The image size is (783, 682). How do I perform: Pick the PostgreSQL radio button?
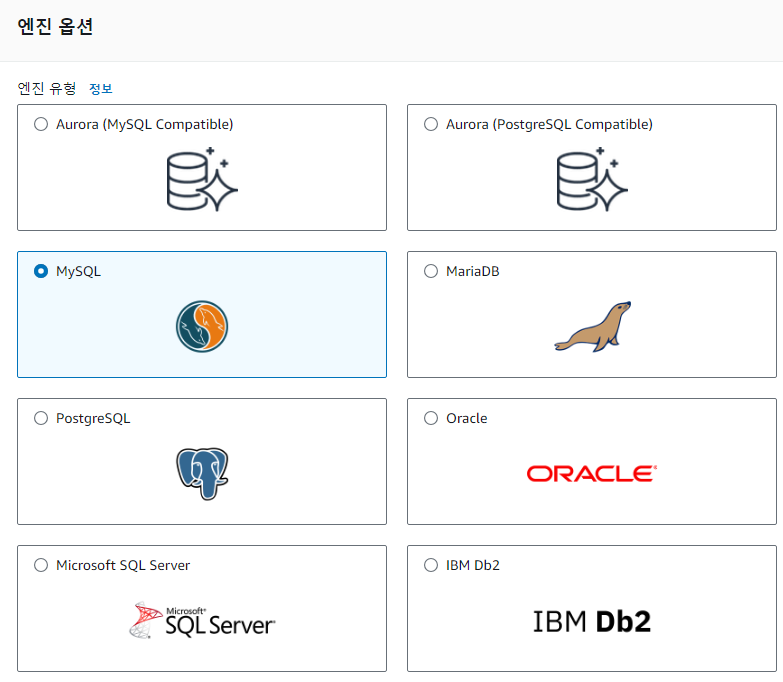coord(41,418)
